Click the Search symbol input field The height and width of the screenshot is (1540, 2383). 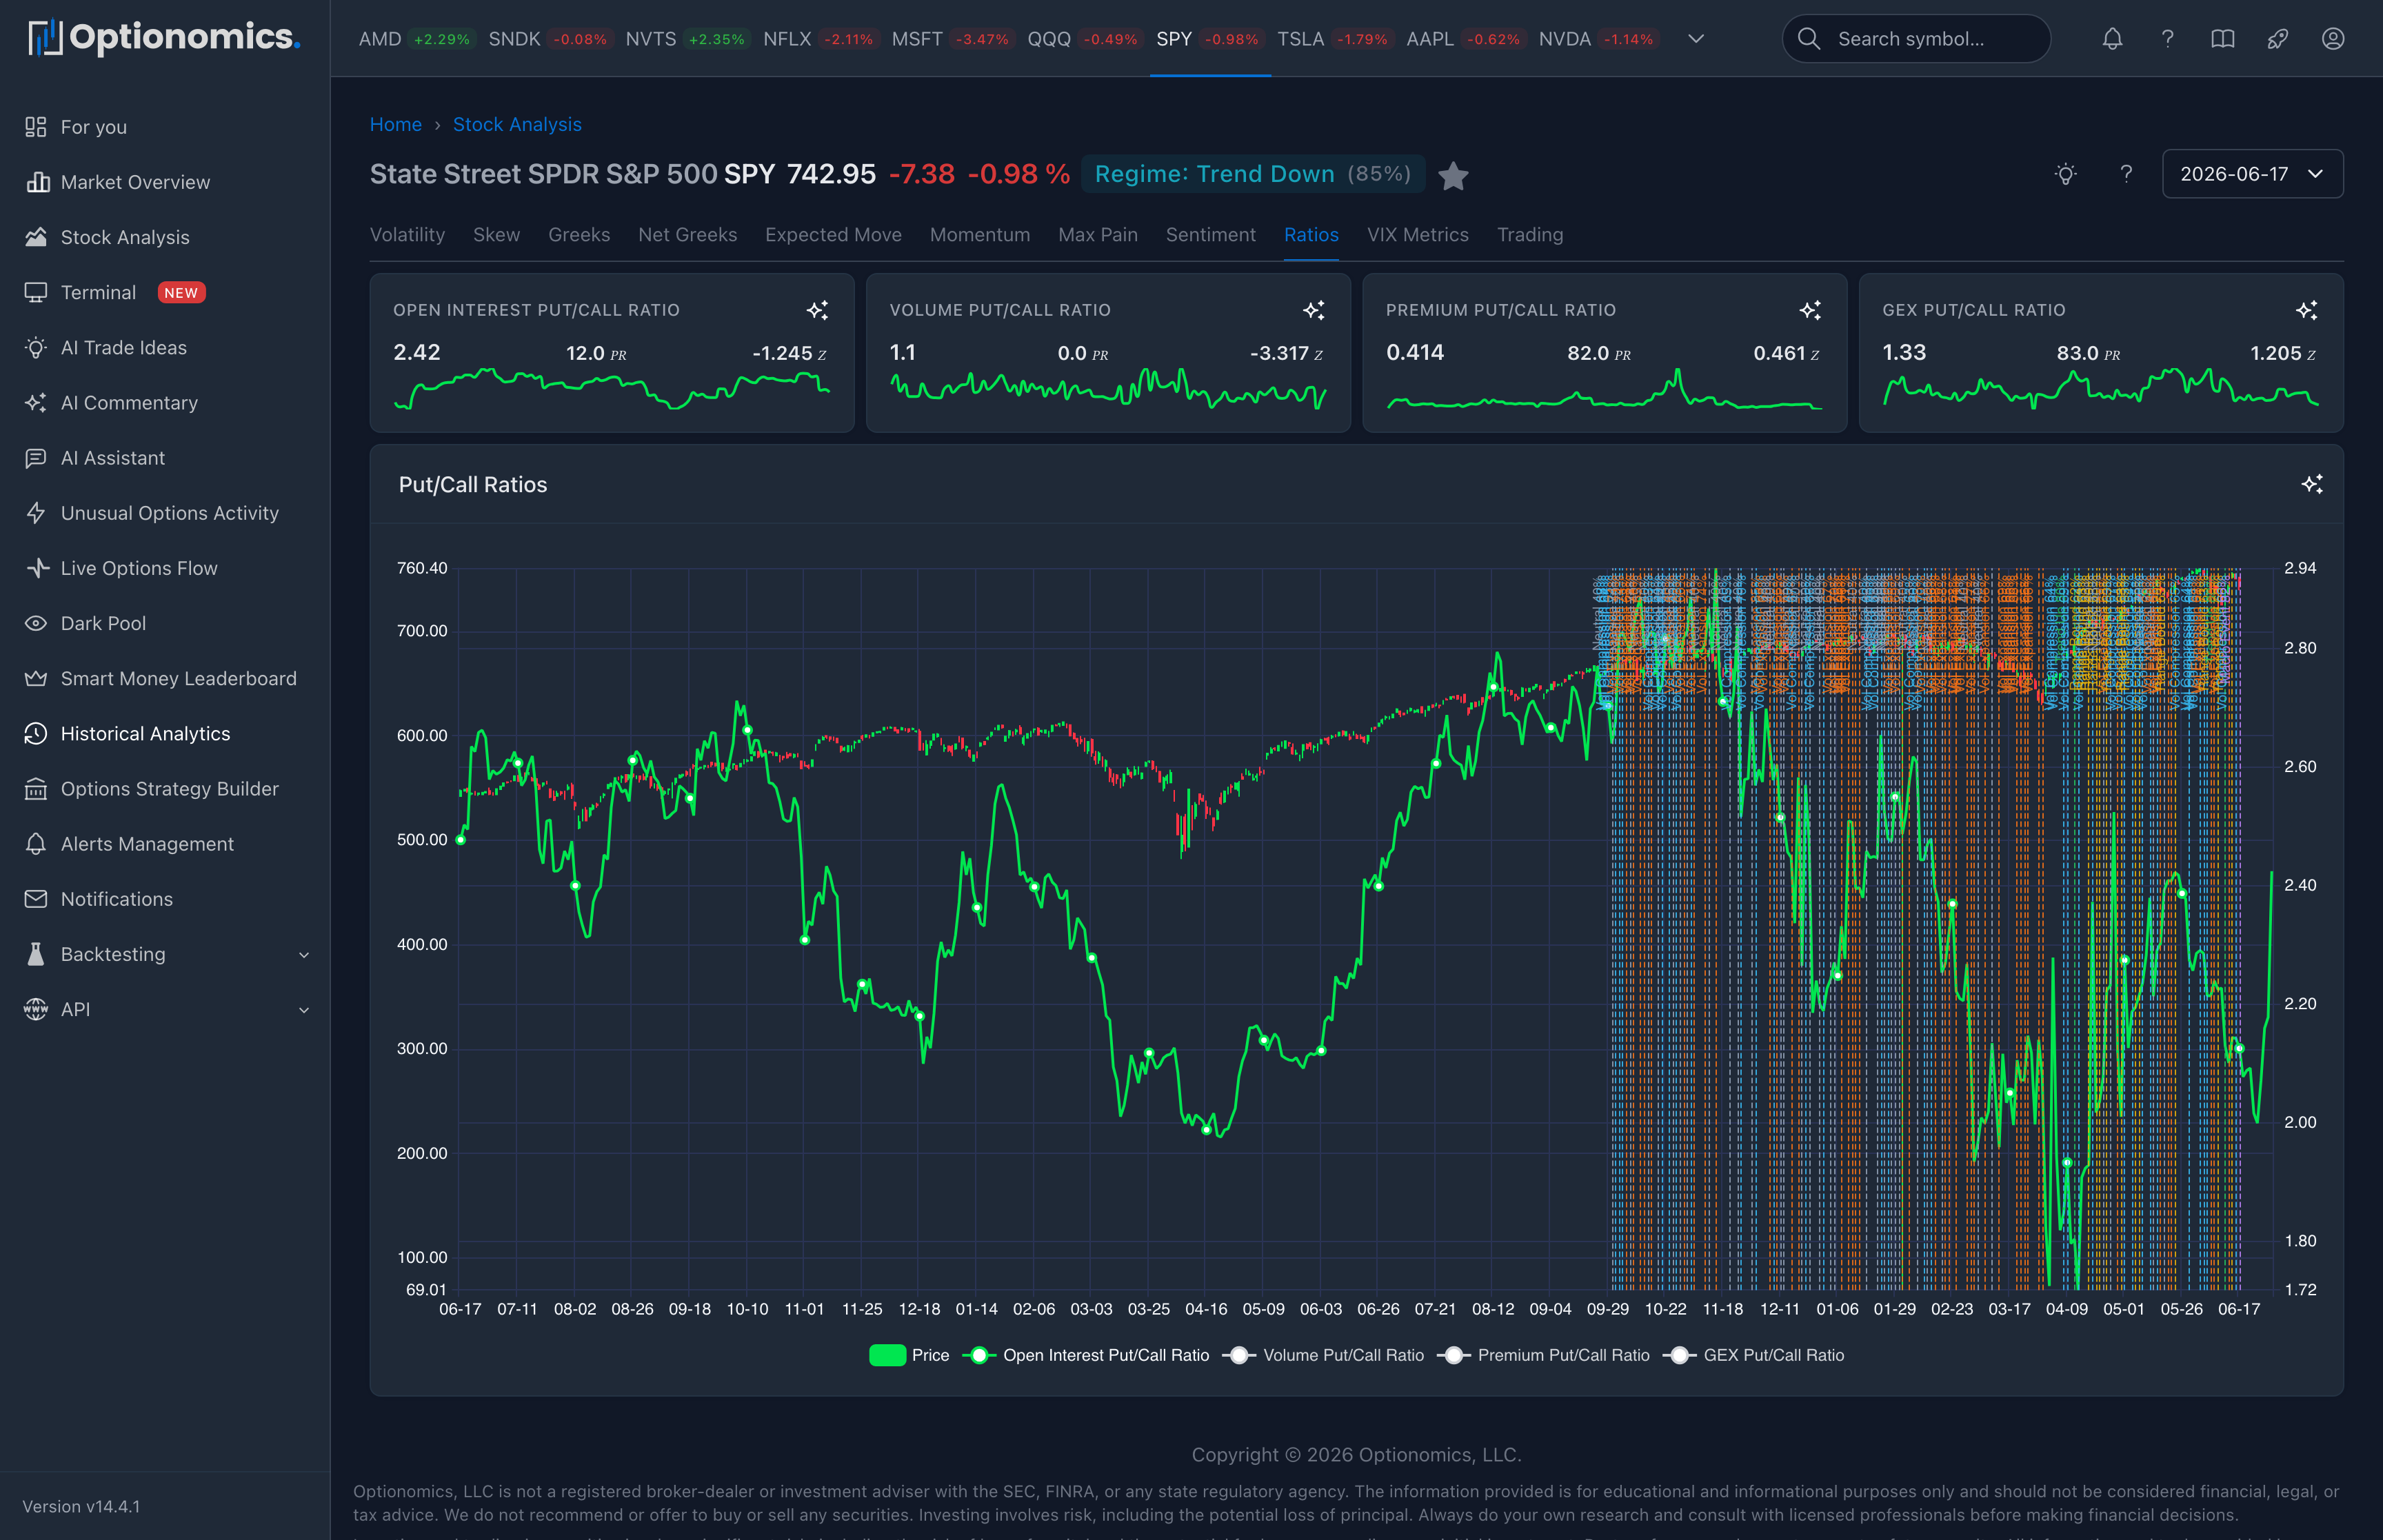click(x=1916, y=39)
